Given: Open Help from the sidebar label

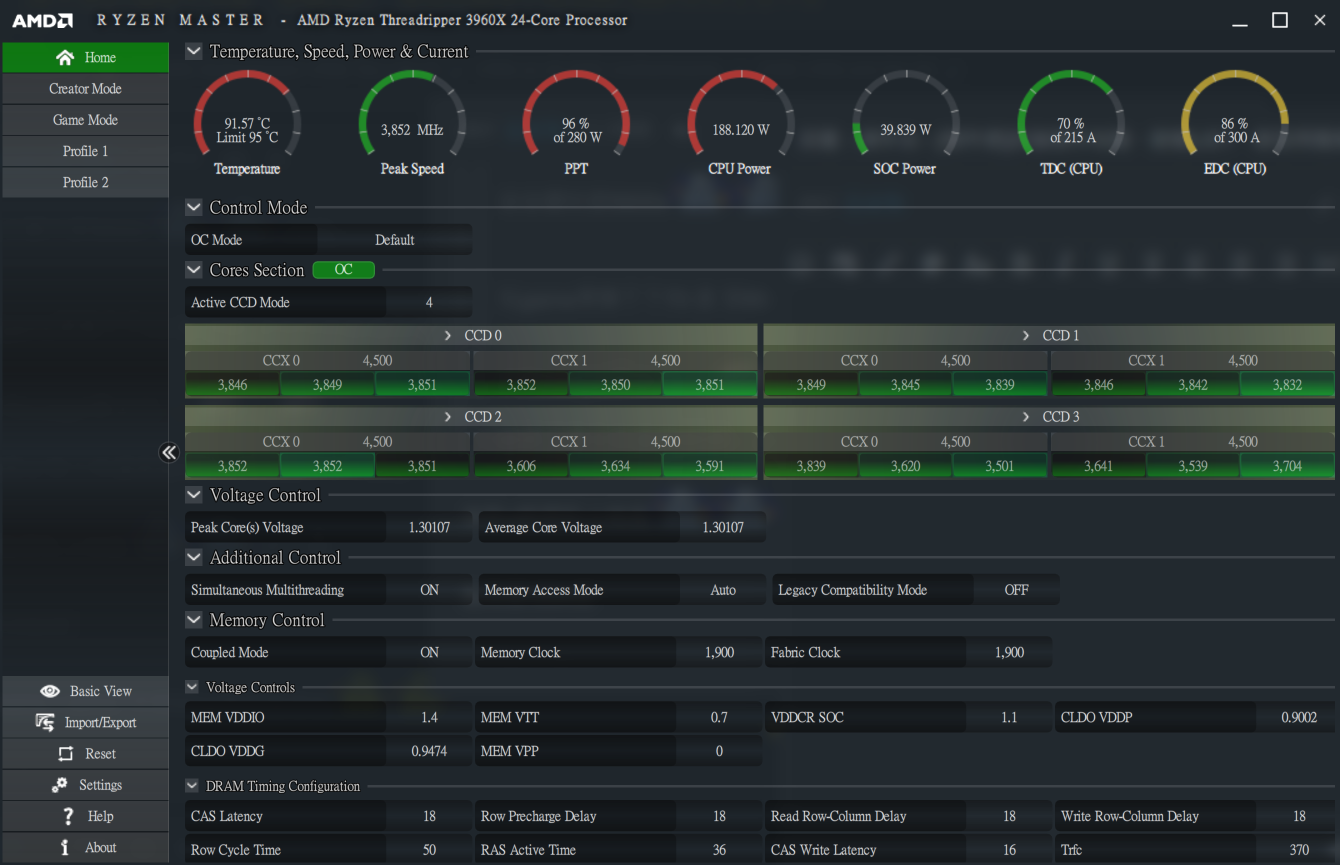Looking at the screenshot, I should [100, 816].
